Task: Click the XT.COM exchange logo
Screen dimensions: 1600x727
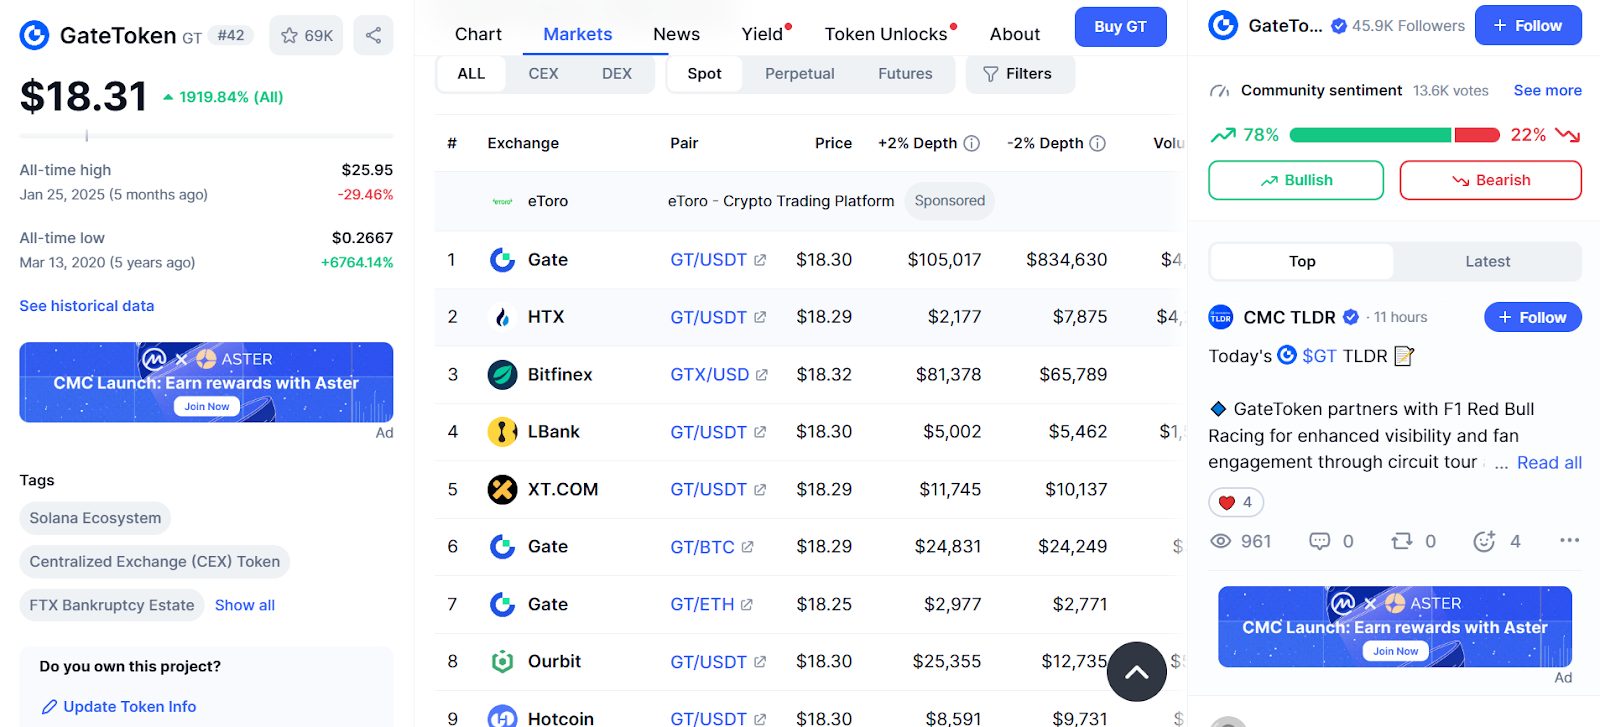Action: pyautogui.click(x=502, y=489)
